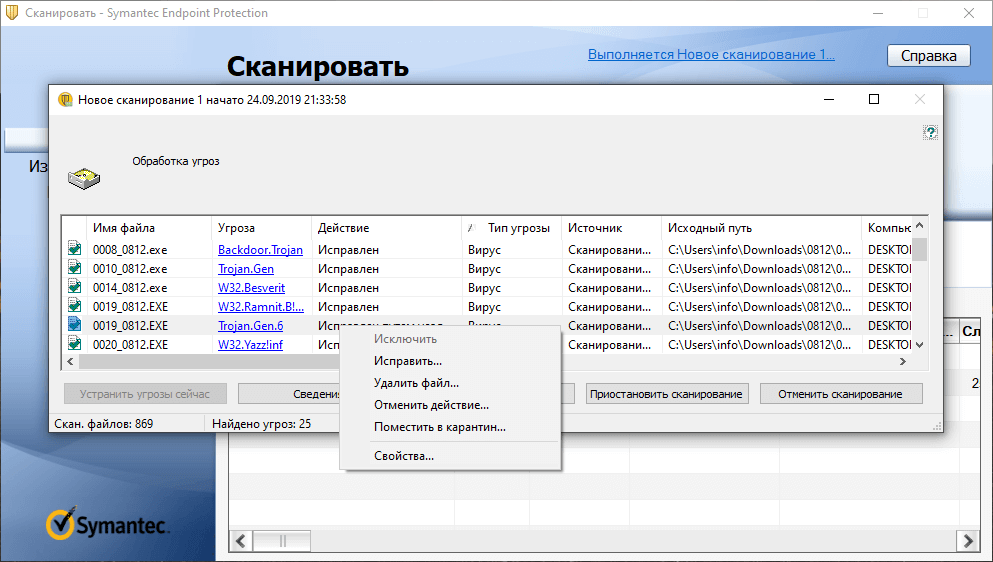
Task: Click the threat list scroll right arrow
Action: coord(902,361)
